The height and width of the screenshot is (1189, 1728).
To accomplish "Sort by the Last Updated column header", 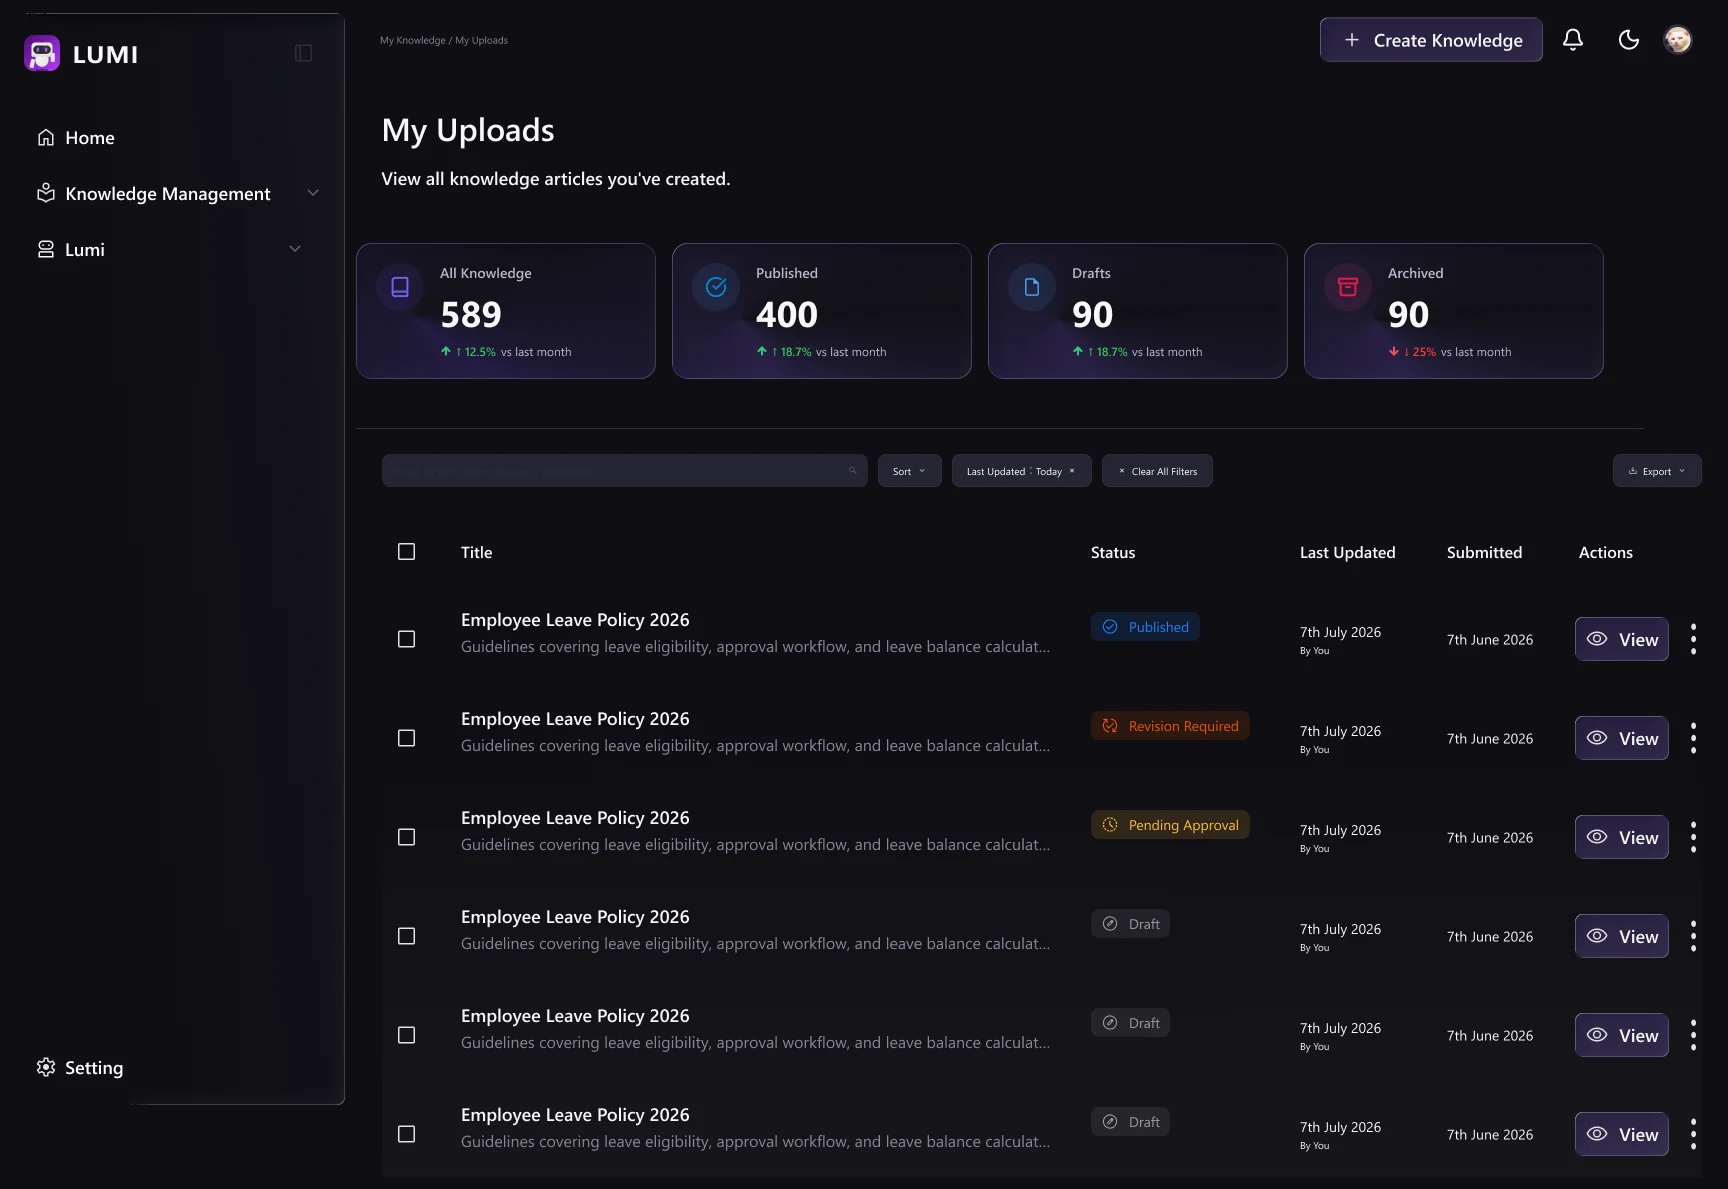I will 1347,552.
